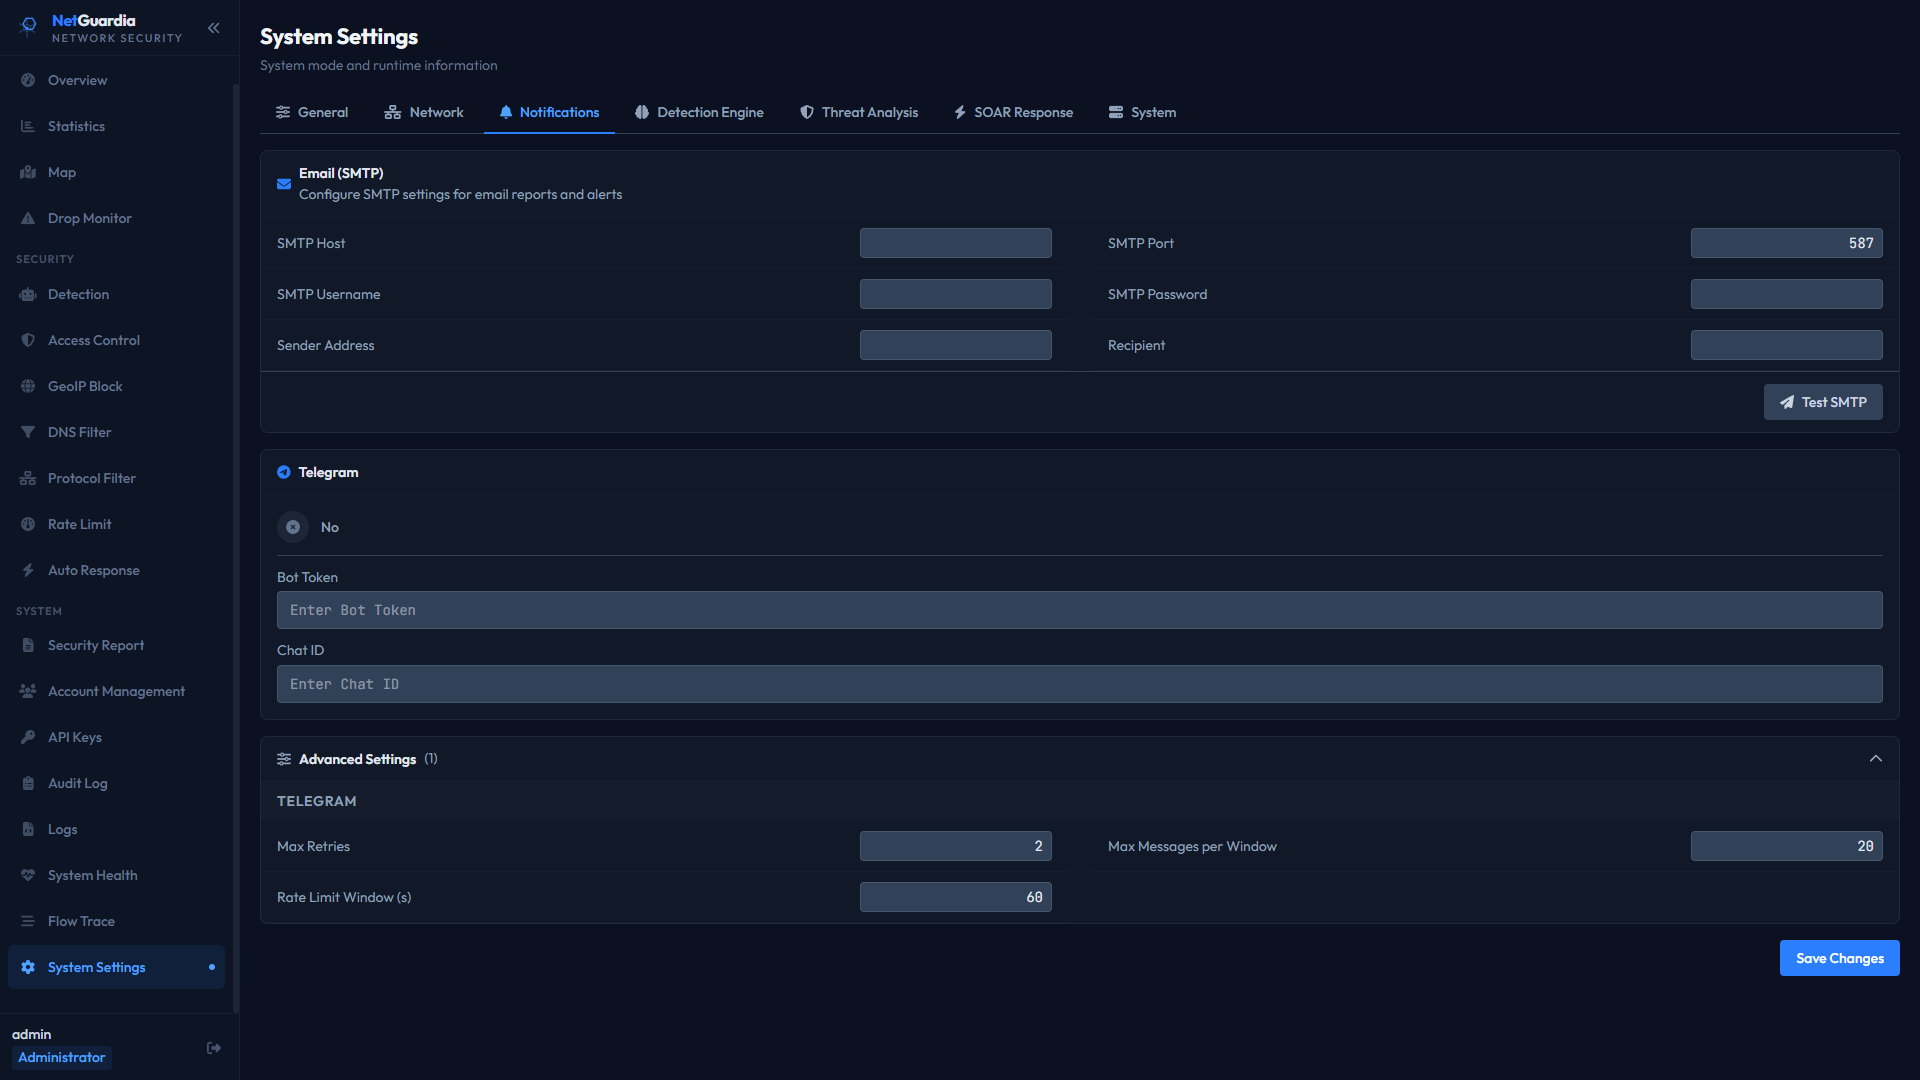Focus the Sender Address input field

click(x=956, y=345)
